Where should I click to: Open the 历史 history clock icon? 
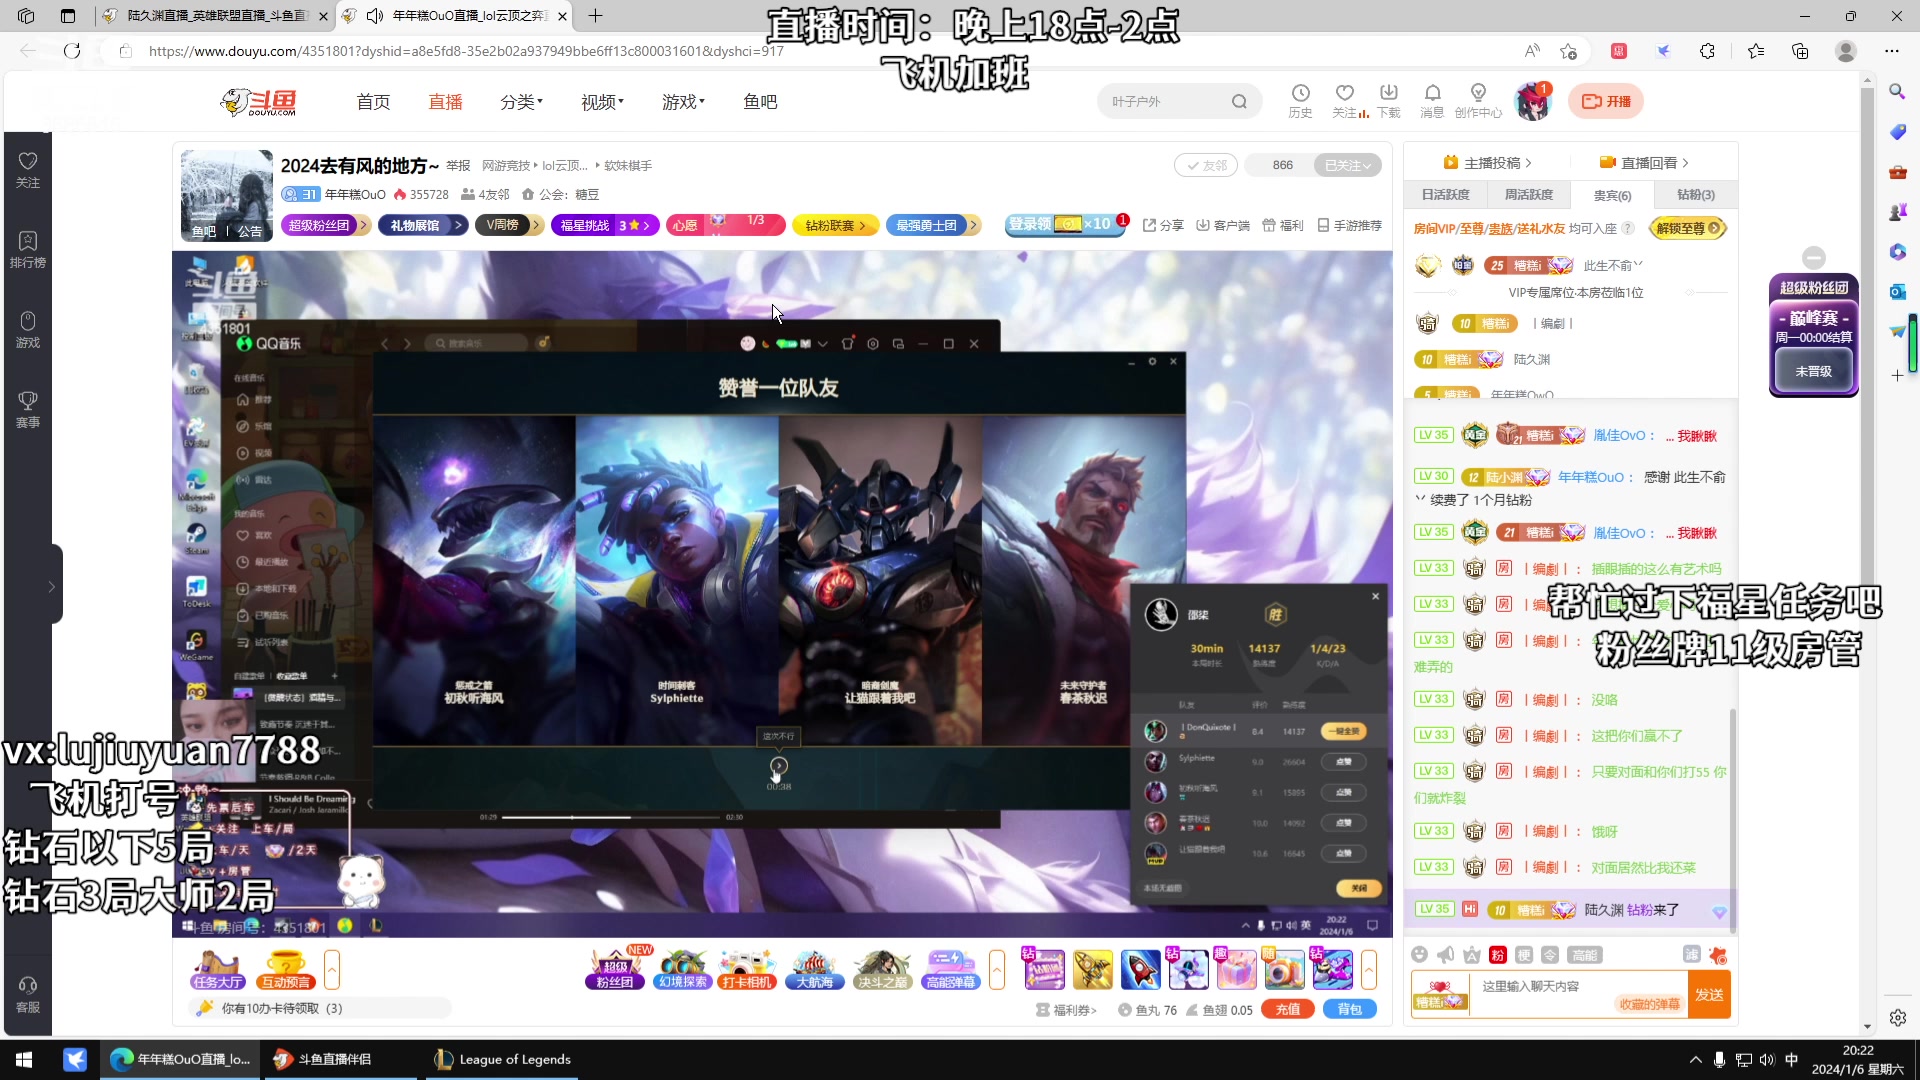pyautogui.click(x=1300, y=101)
